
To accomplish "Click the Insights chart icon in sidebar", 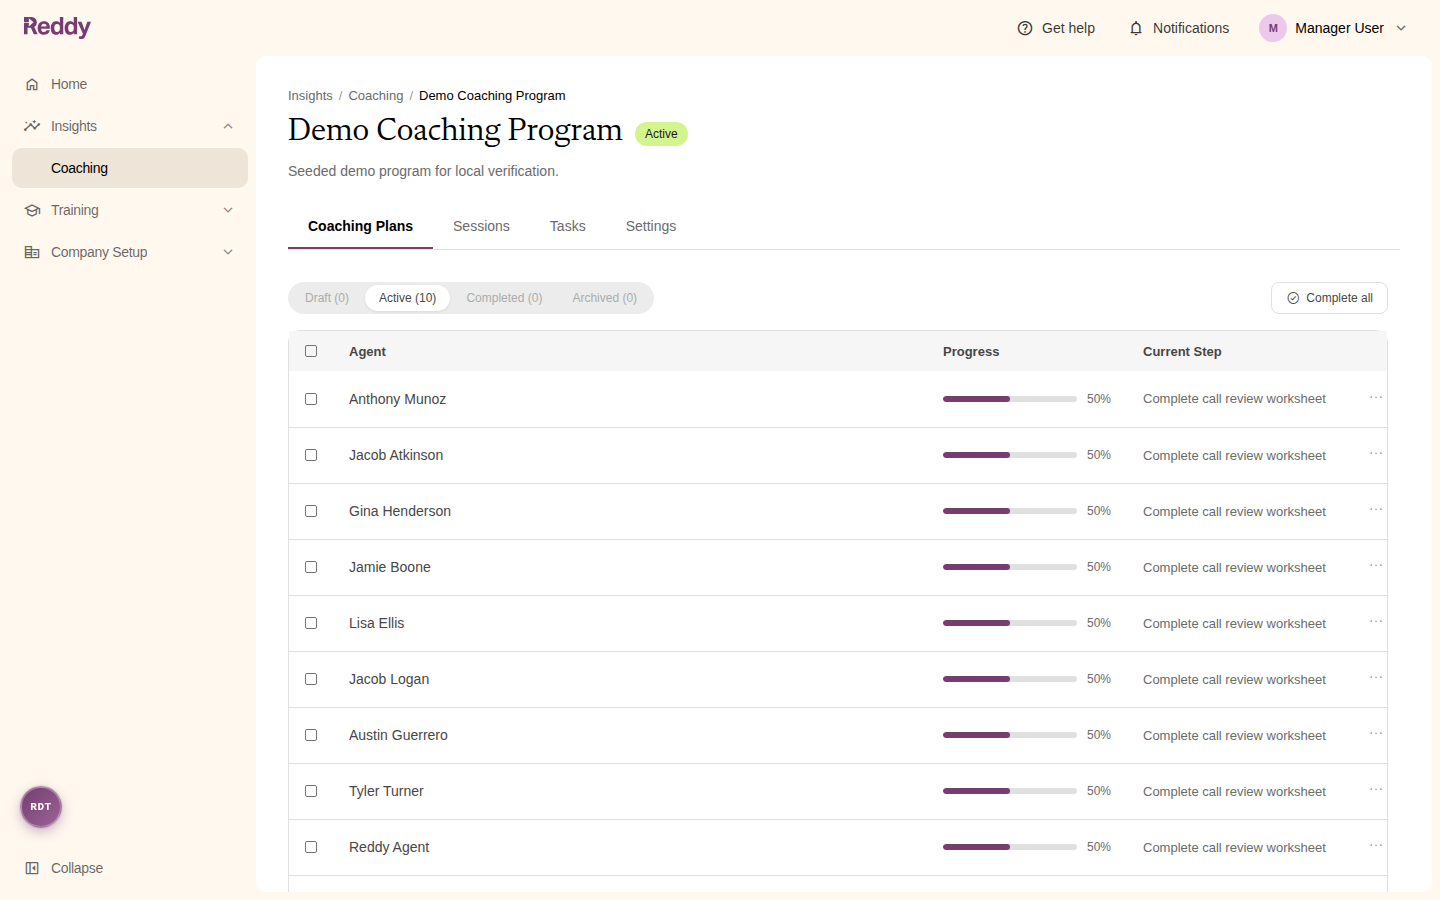I will click(32, 126).
